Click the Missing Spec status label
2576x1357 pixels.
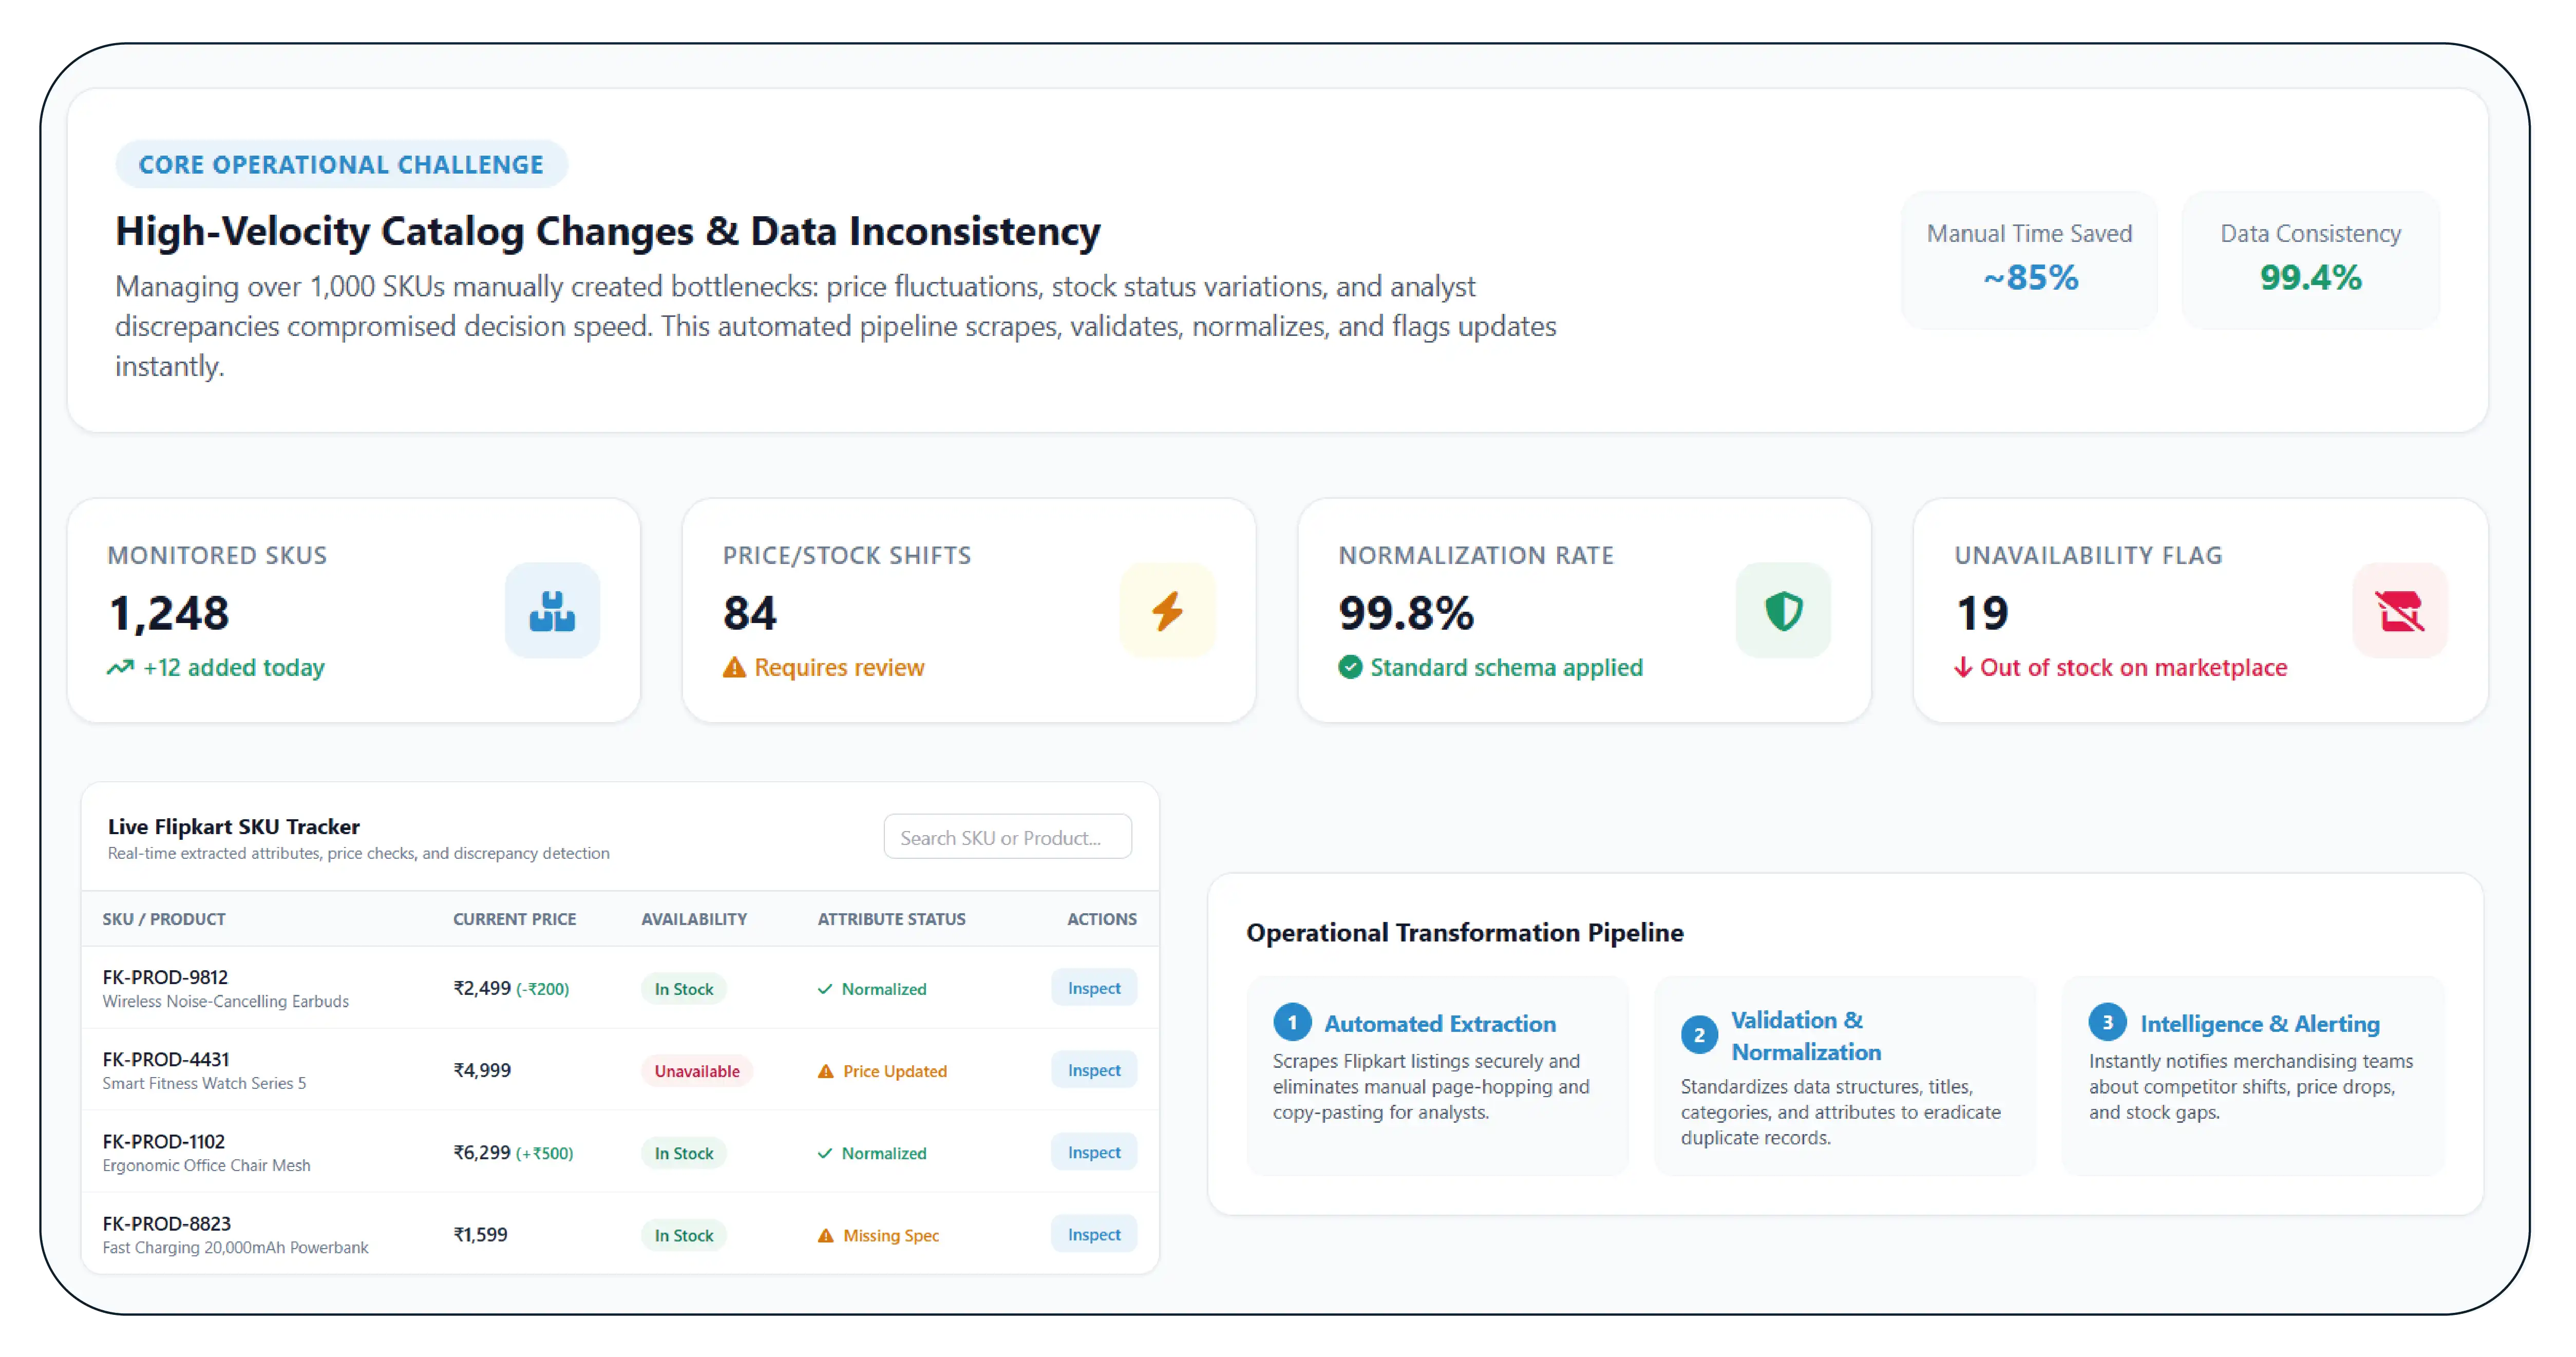(x=891, y=1235)
